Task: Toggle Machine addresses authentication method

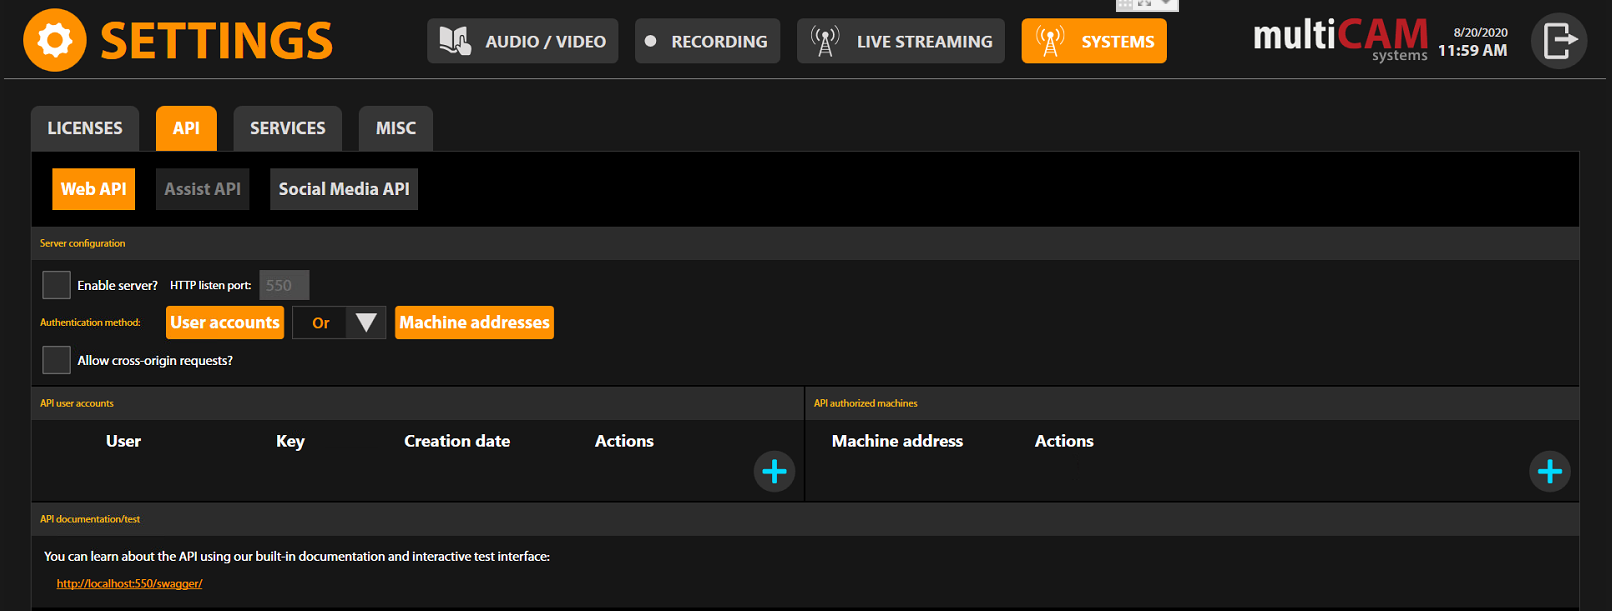Action: [x=474, y=323]
